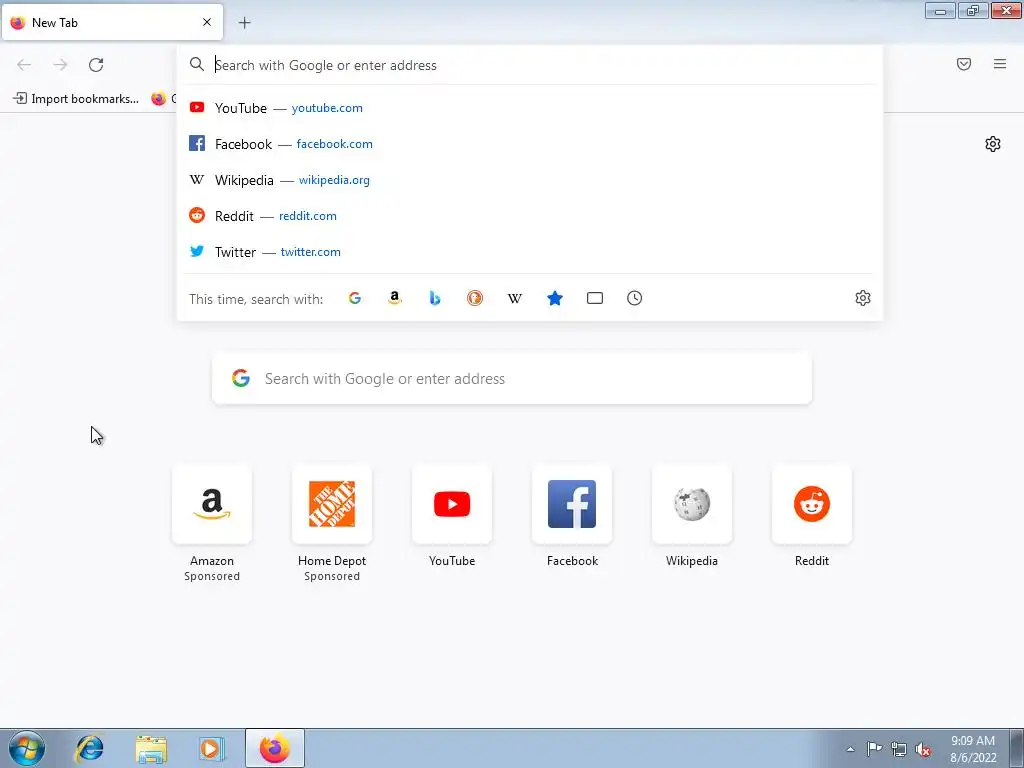Close the New Tab tab

tap(207, 22)
